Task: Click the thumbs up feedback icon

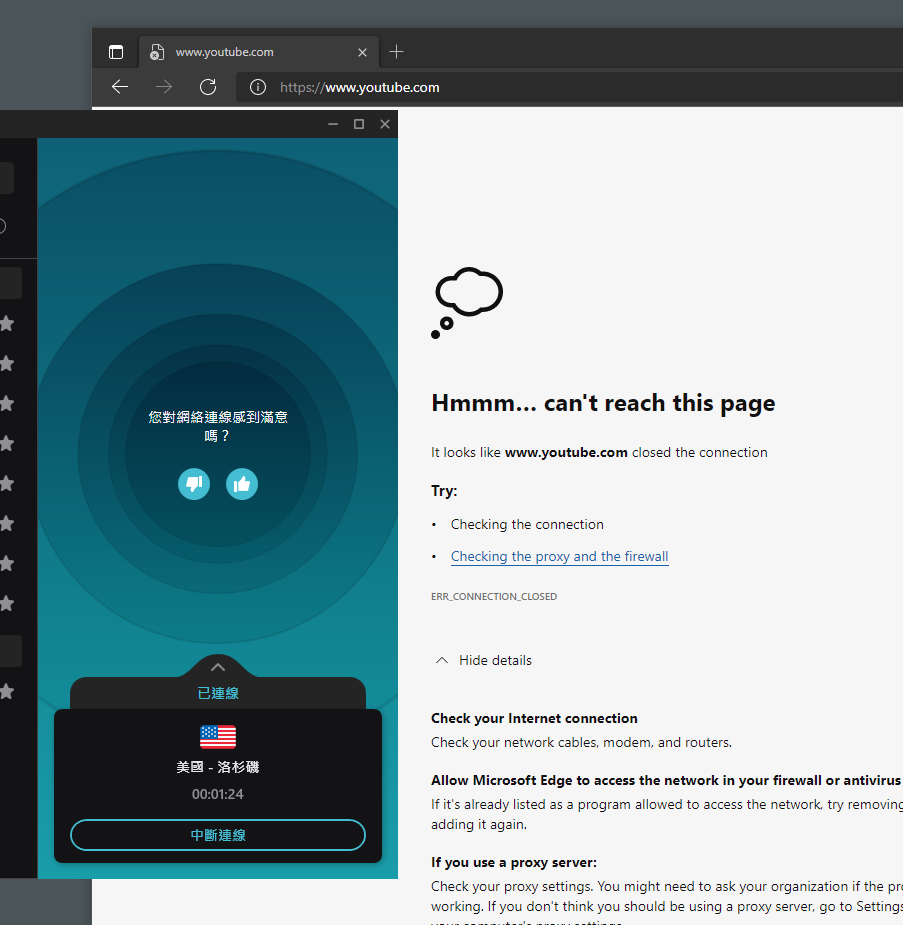Action: click(242, 484)
